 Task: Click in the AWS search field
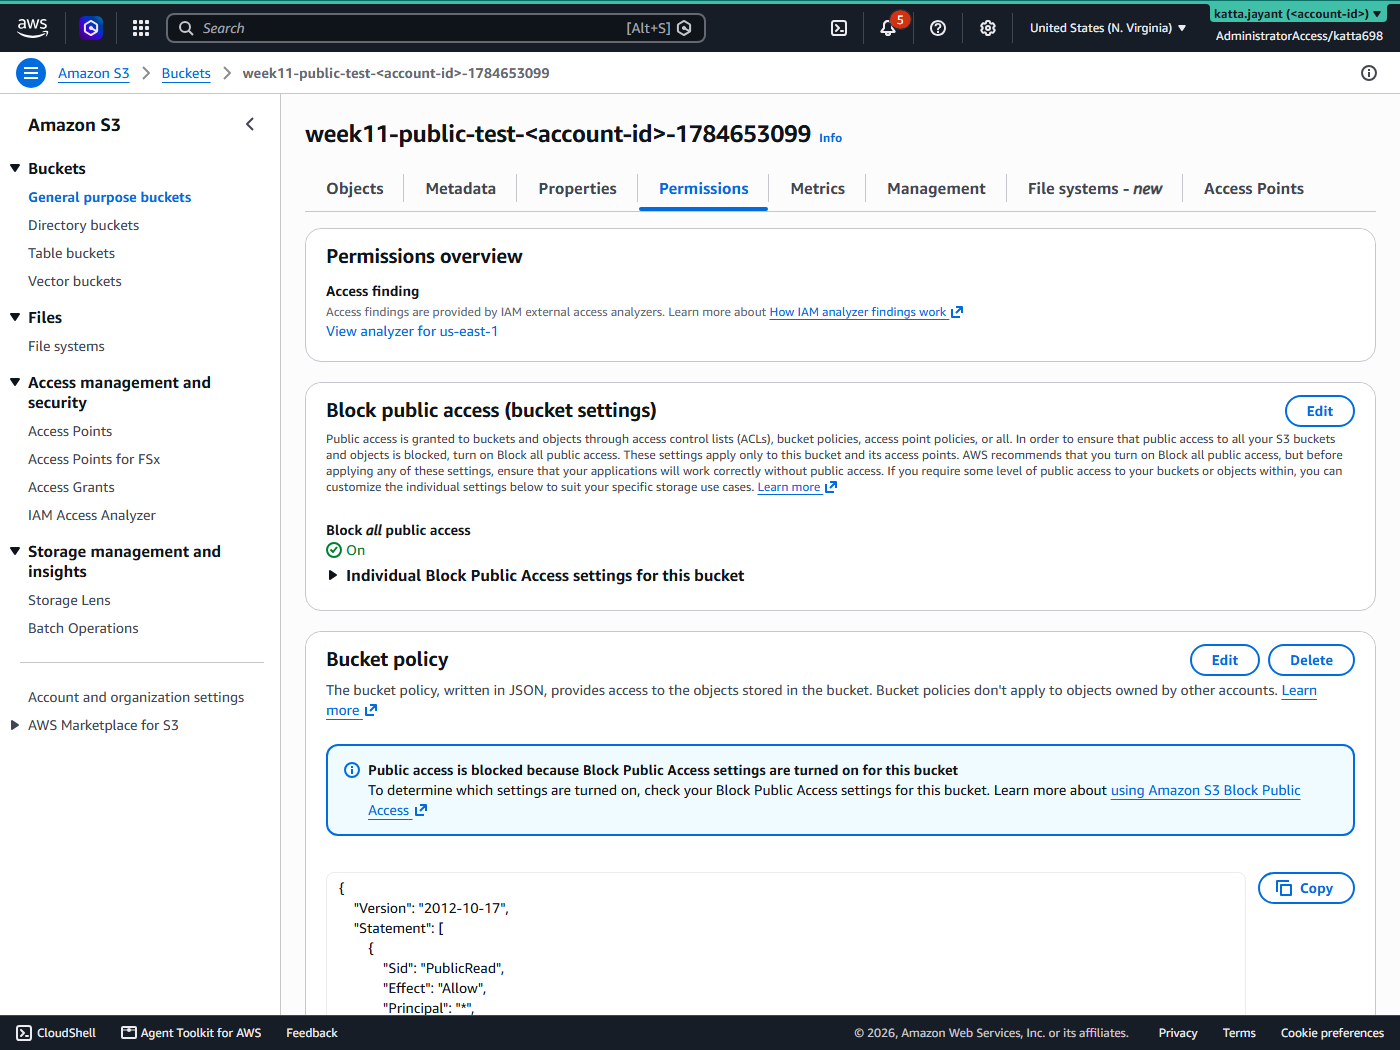[x=436, y=28]
